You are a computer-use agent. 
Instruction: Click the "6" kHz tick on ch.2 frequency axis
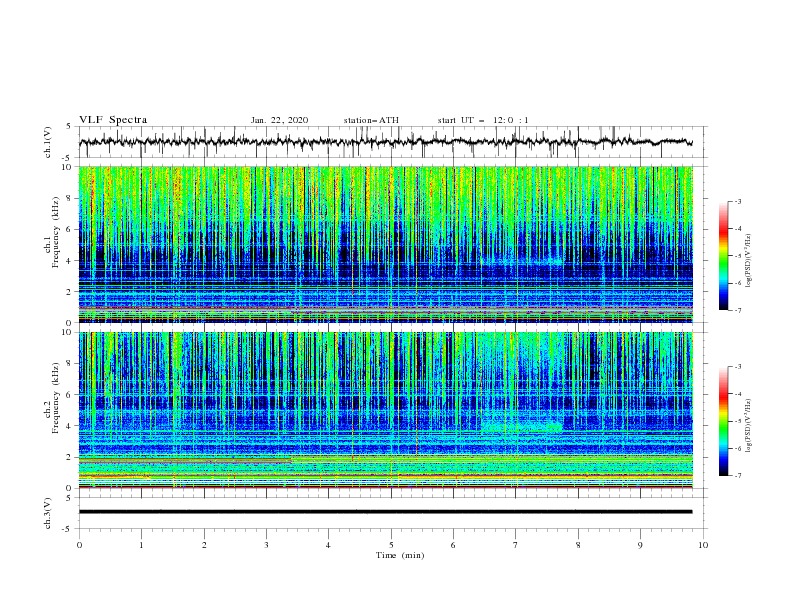(69, 395)
